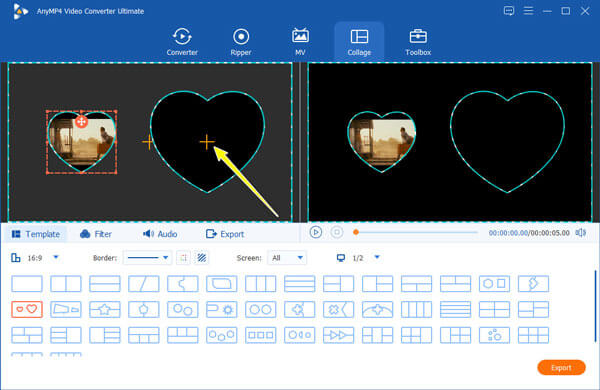Open the border background pattern icon

pos(202,258)
